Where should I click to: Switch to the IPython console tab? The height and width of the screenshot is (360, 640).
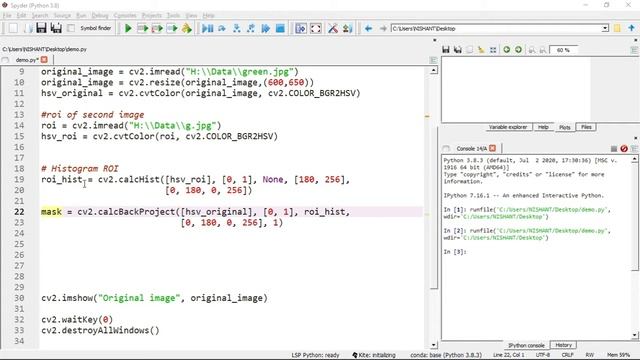[526, 345]
